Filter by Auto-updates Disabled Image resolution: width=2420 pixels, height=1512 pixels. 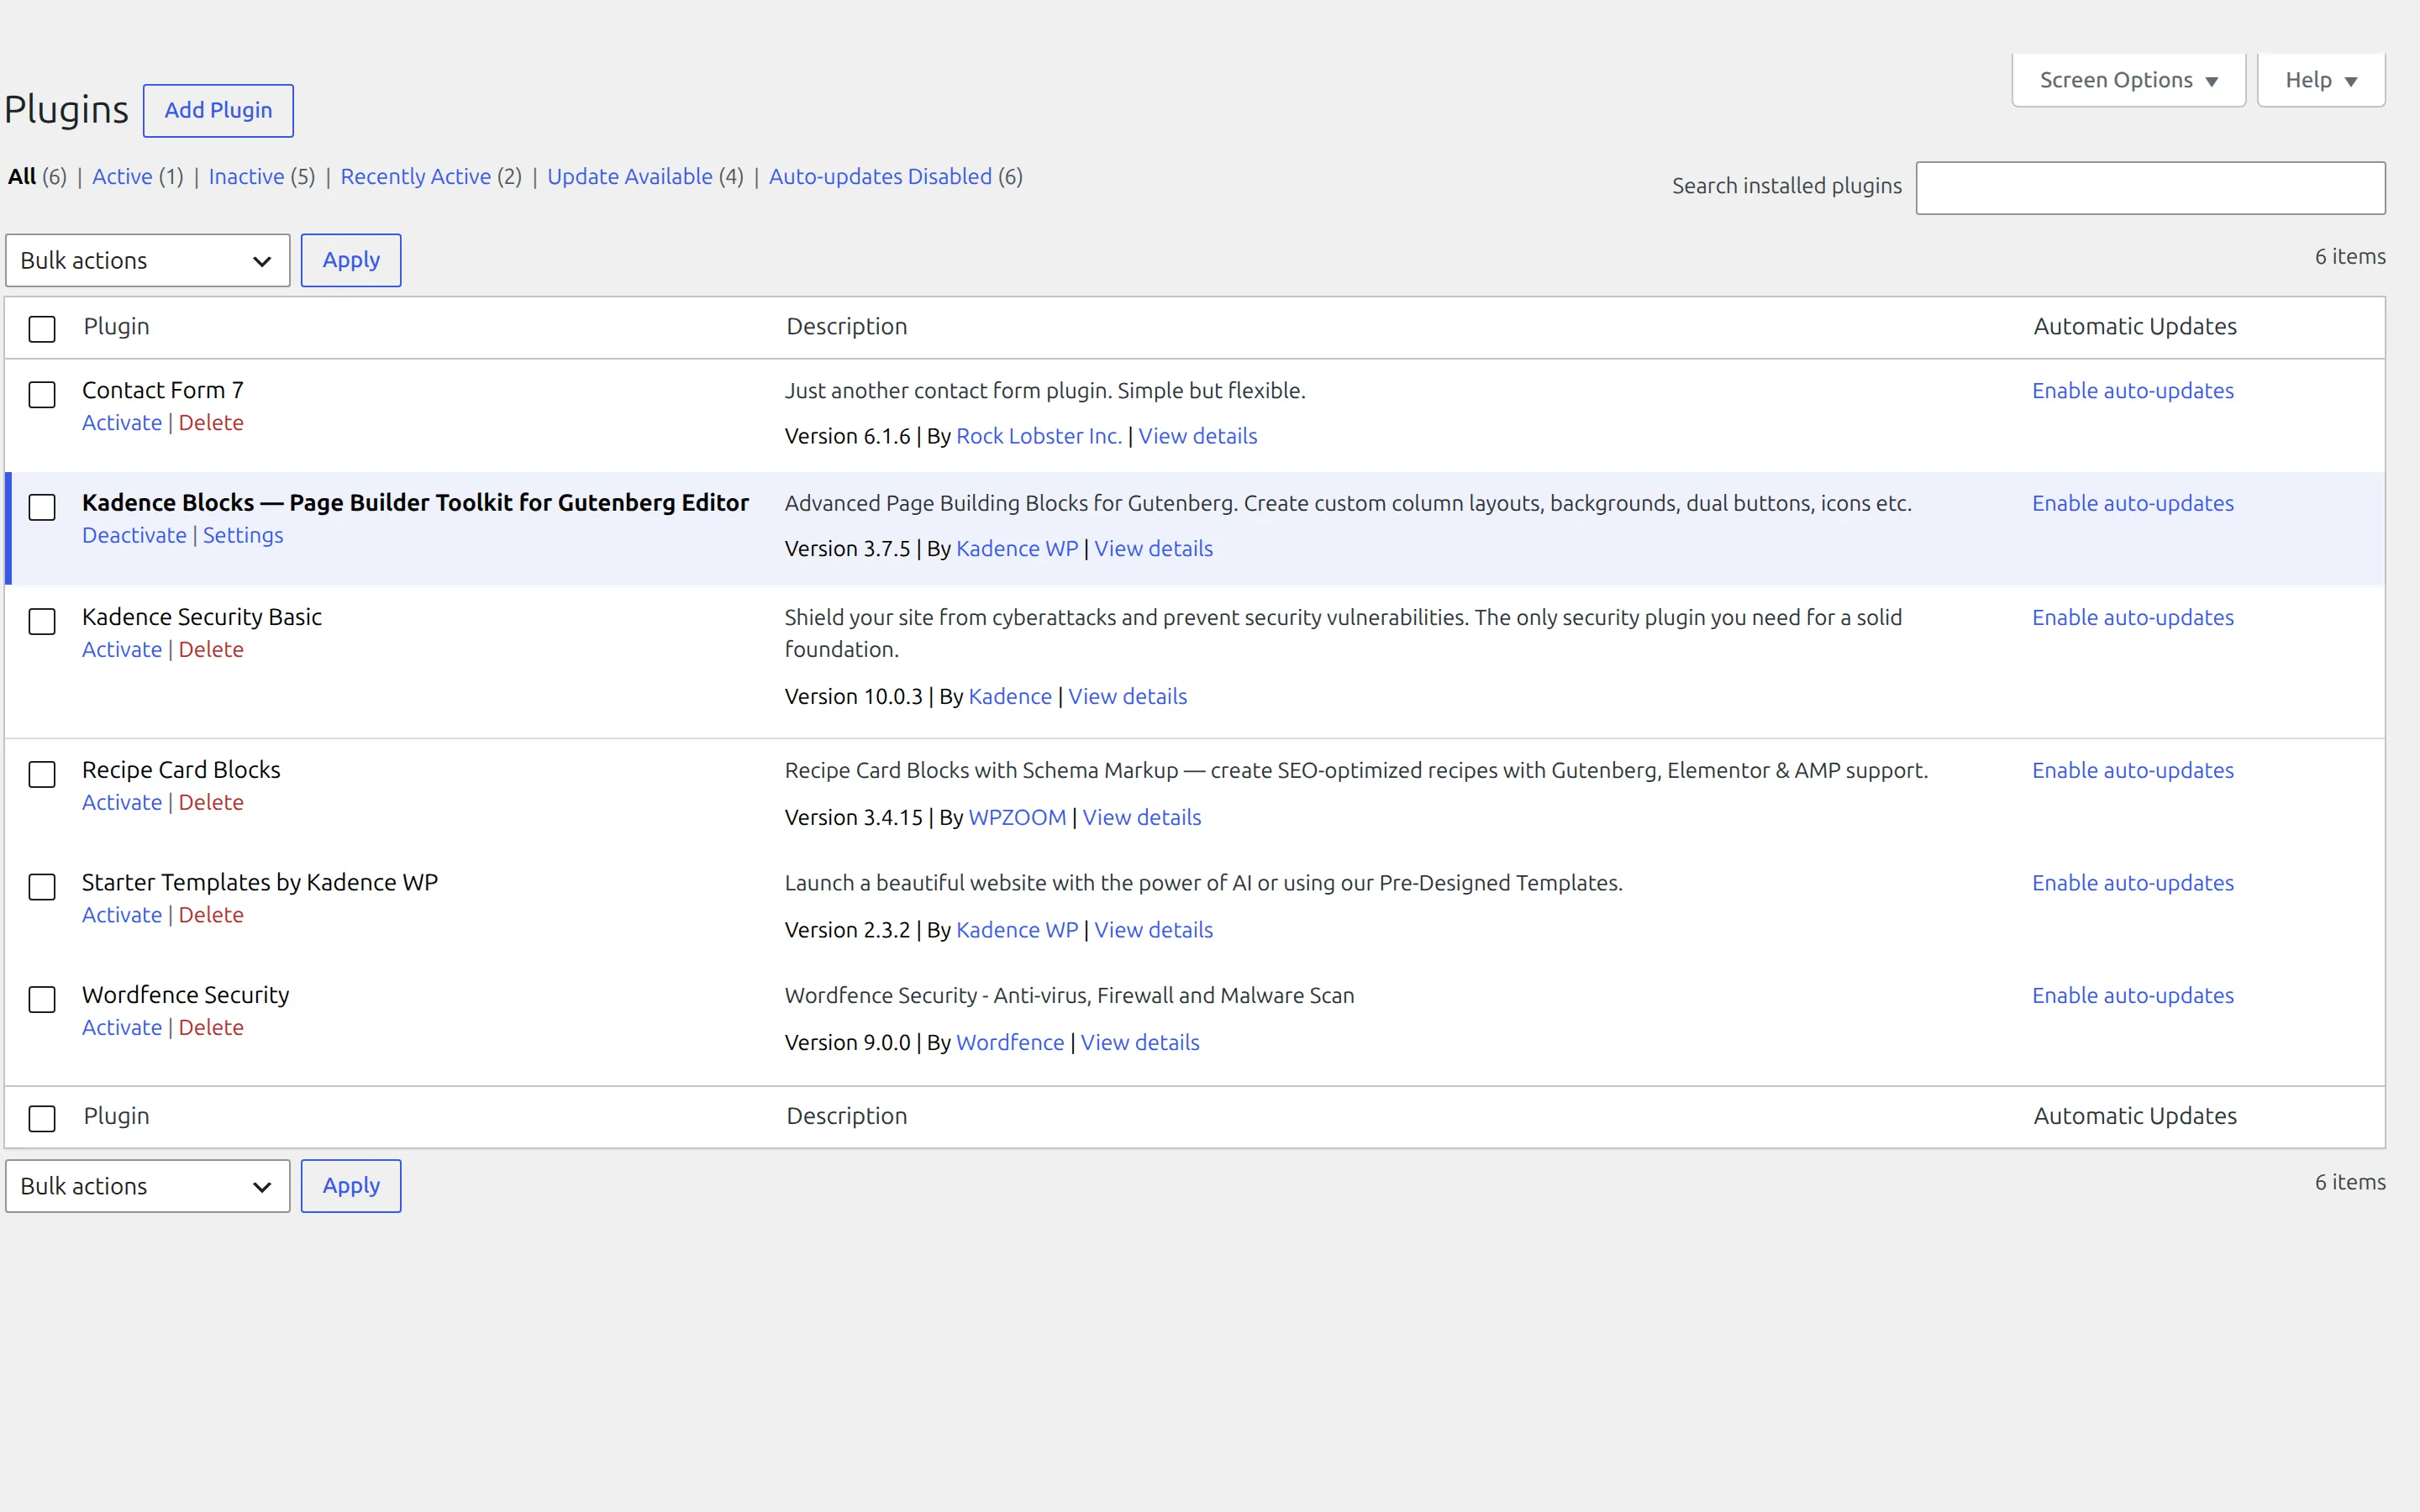coord(880,176)
